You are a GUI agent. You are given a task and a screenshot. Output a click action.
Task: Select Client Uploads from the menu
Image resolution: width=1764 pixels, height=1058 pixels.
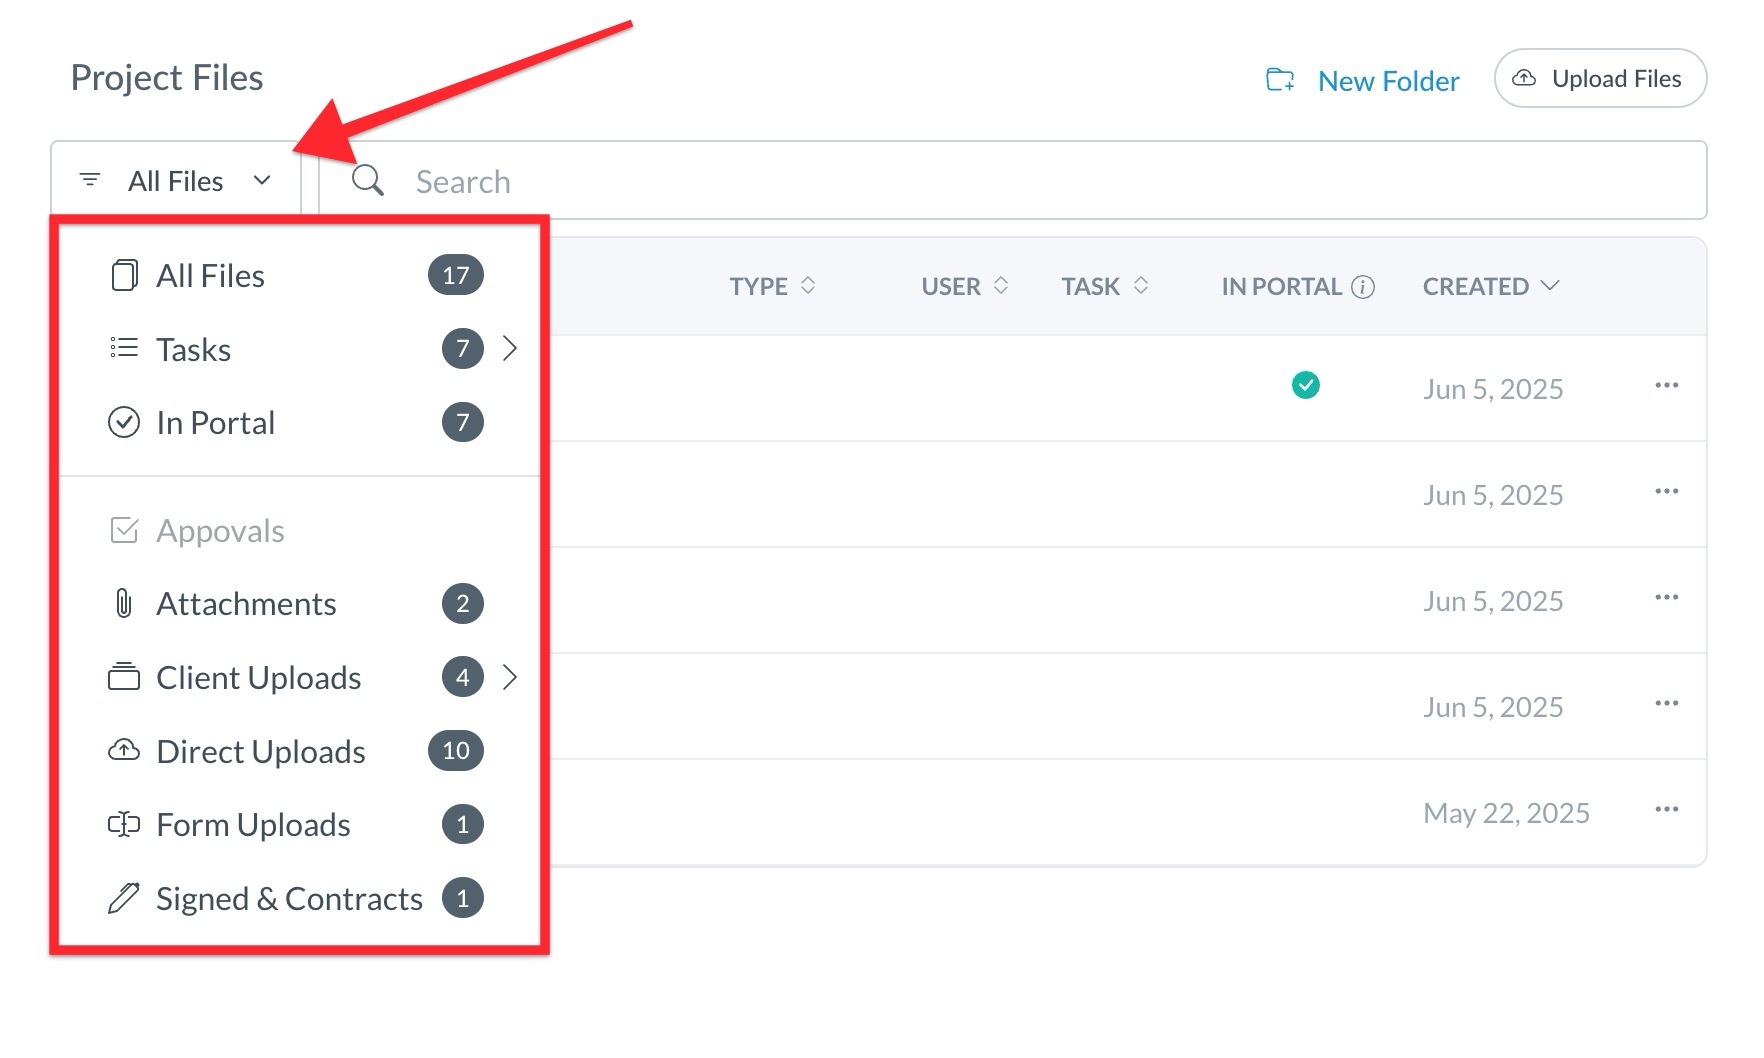[x=258, y=678]
